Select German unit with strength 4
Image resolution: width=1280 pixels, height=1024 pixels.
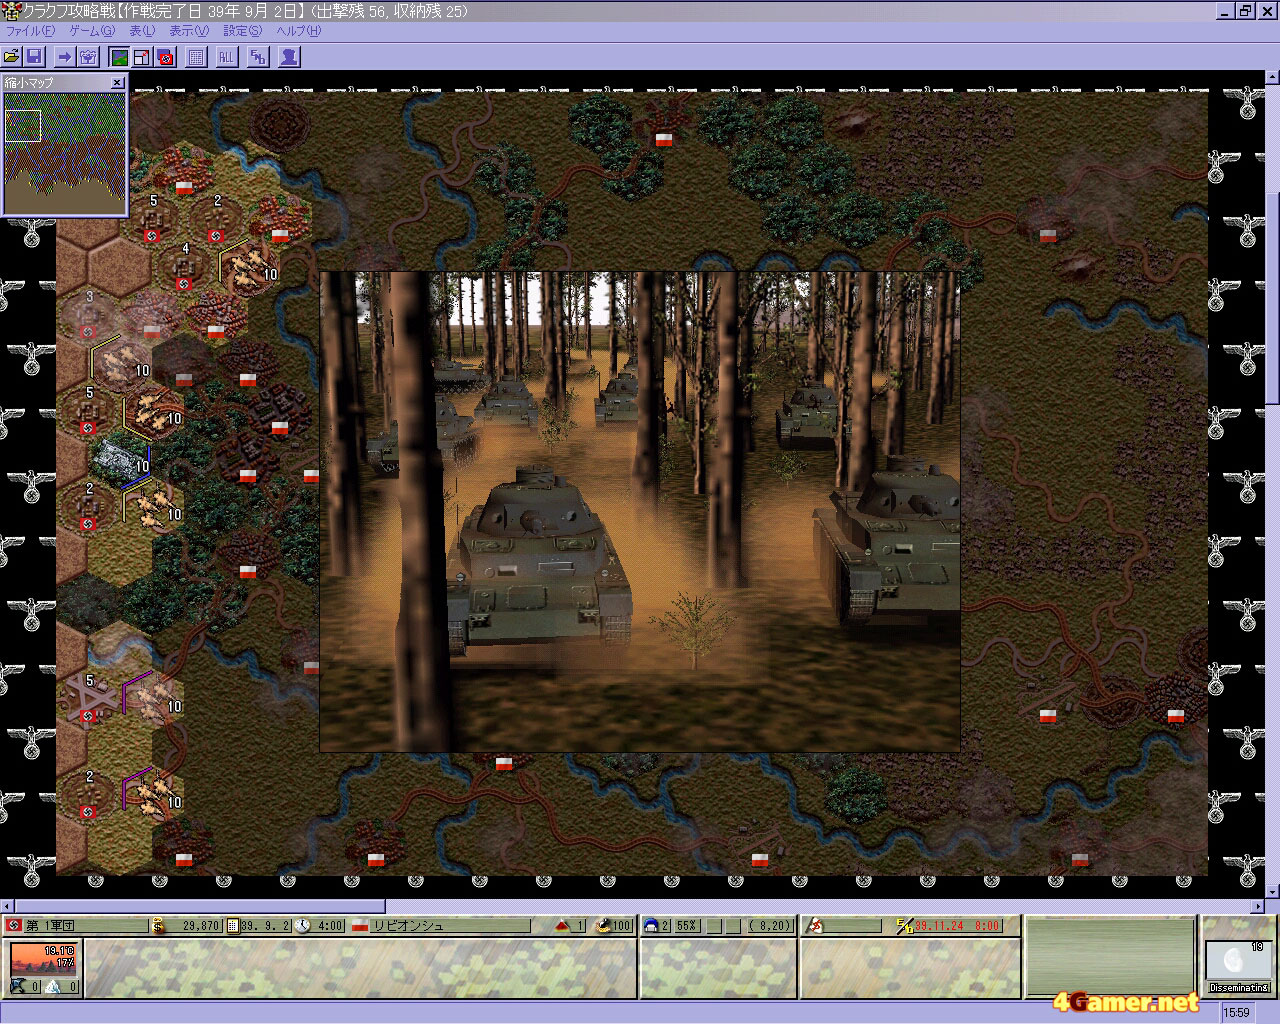[x=184, y=268]
